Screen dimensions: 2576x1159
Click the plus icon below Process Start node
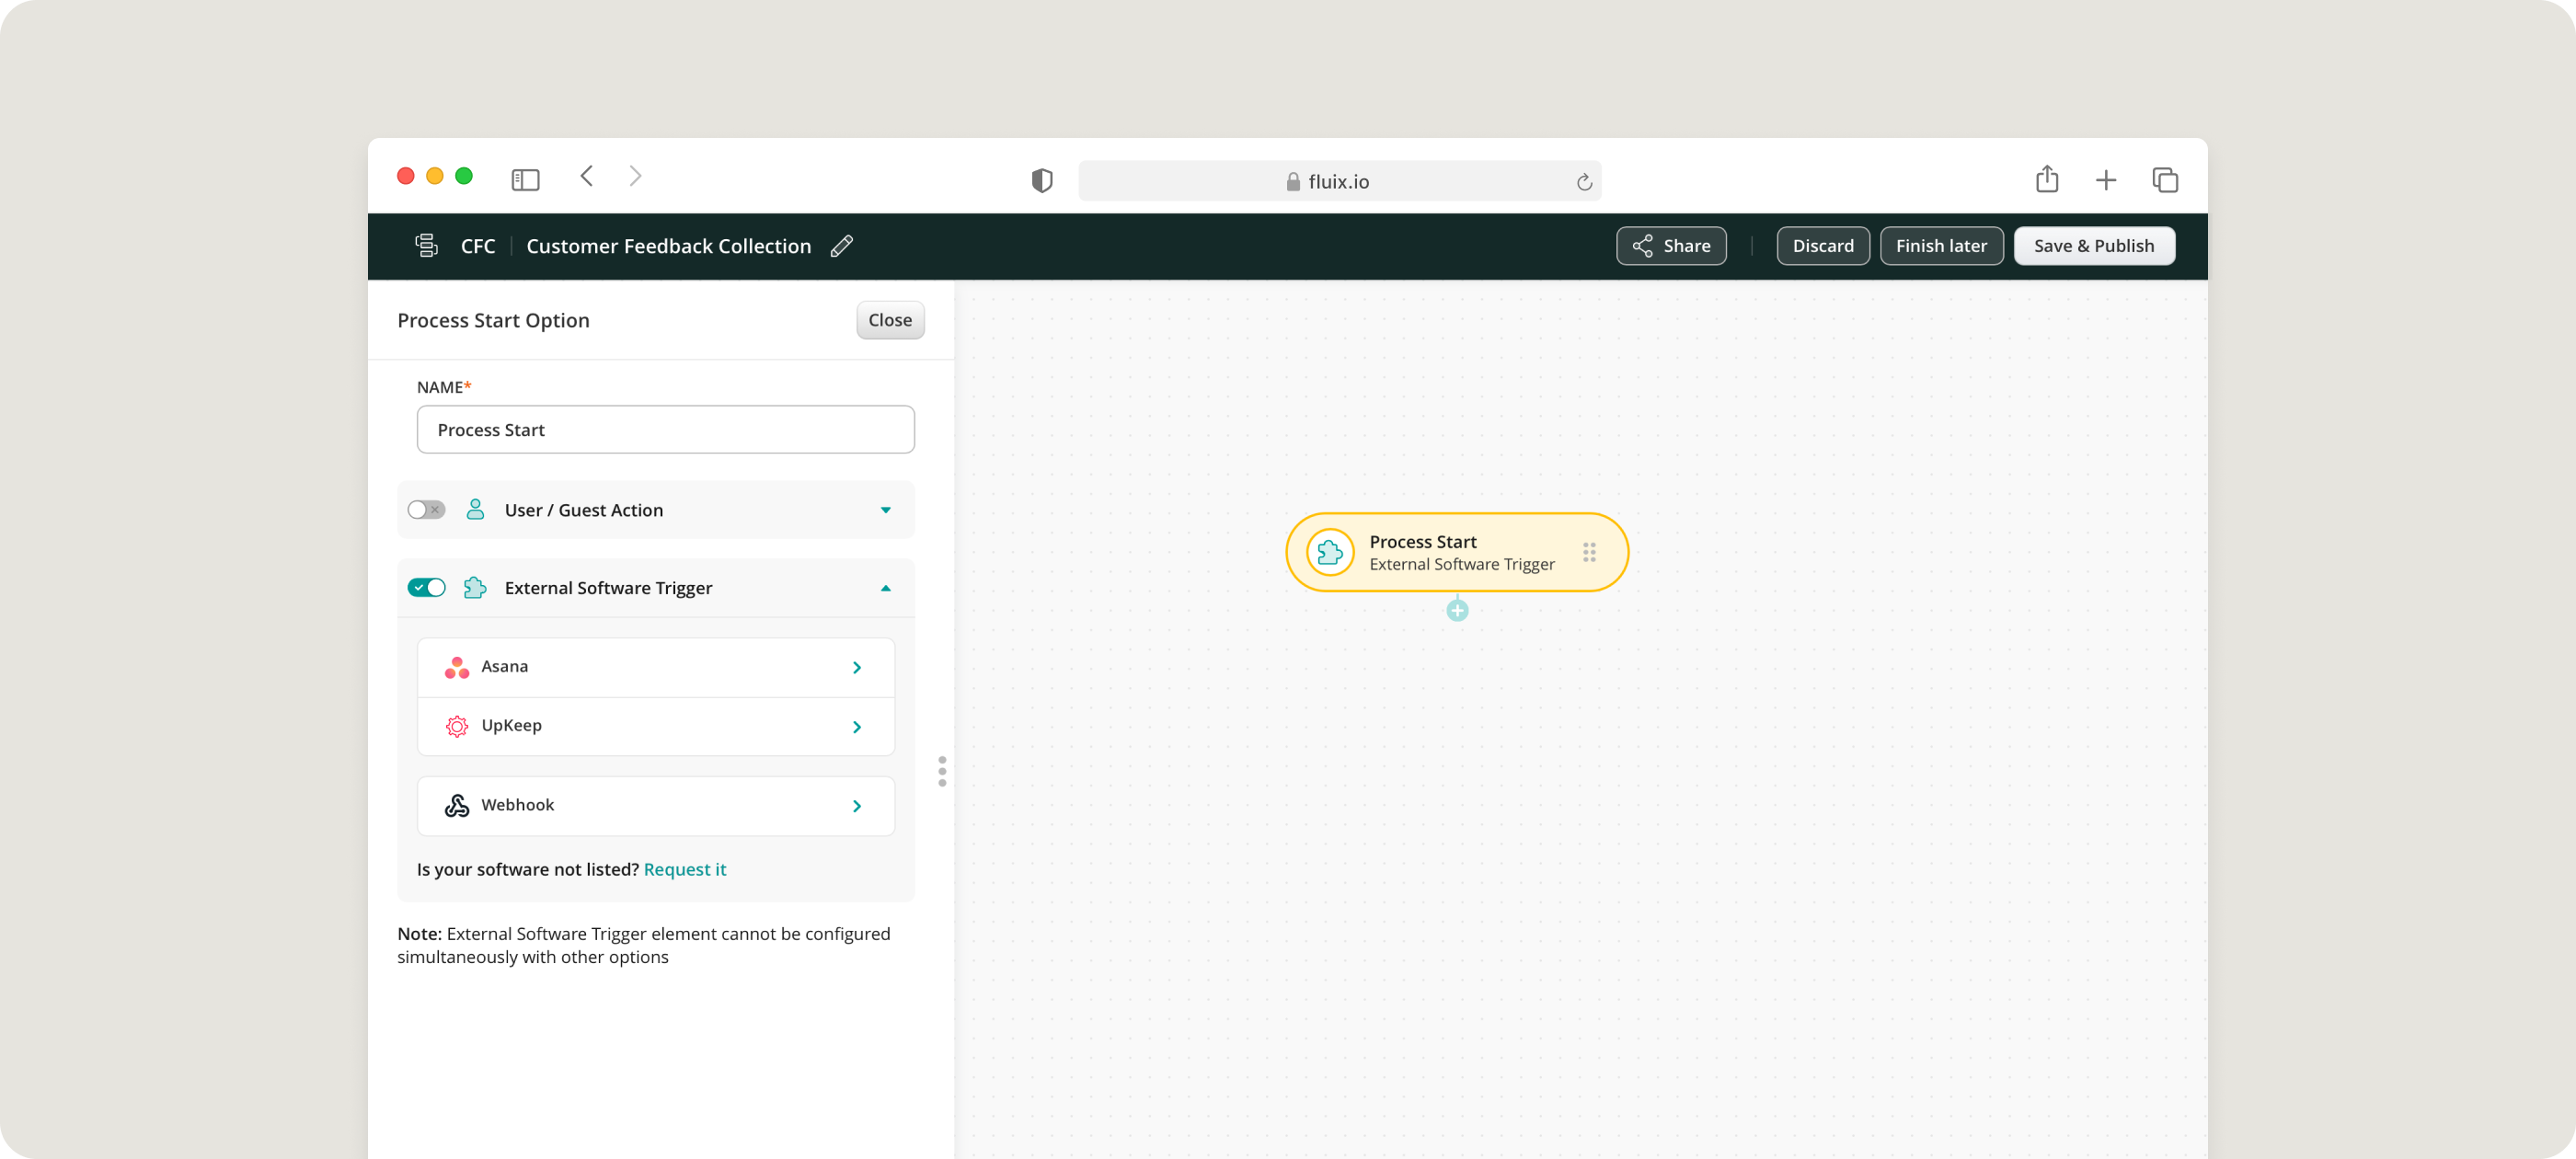1457,610
